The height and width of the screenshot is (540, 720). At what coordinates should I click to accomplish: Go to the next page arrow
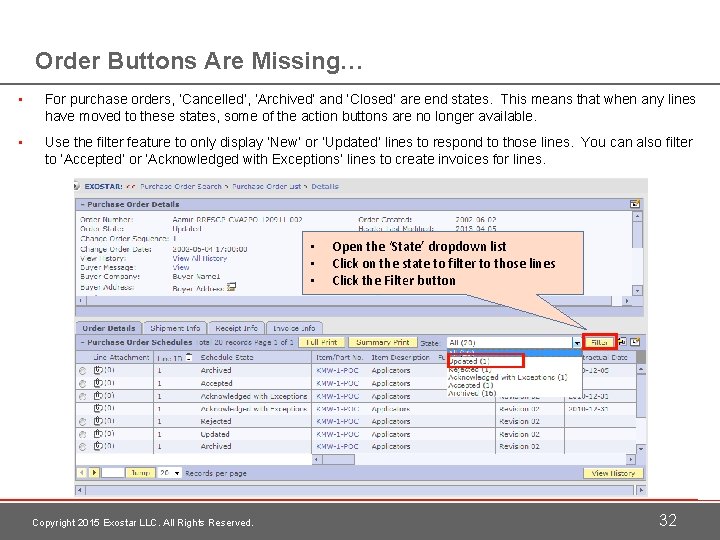[94, 472]
